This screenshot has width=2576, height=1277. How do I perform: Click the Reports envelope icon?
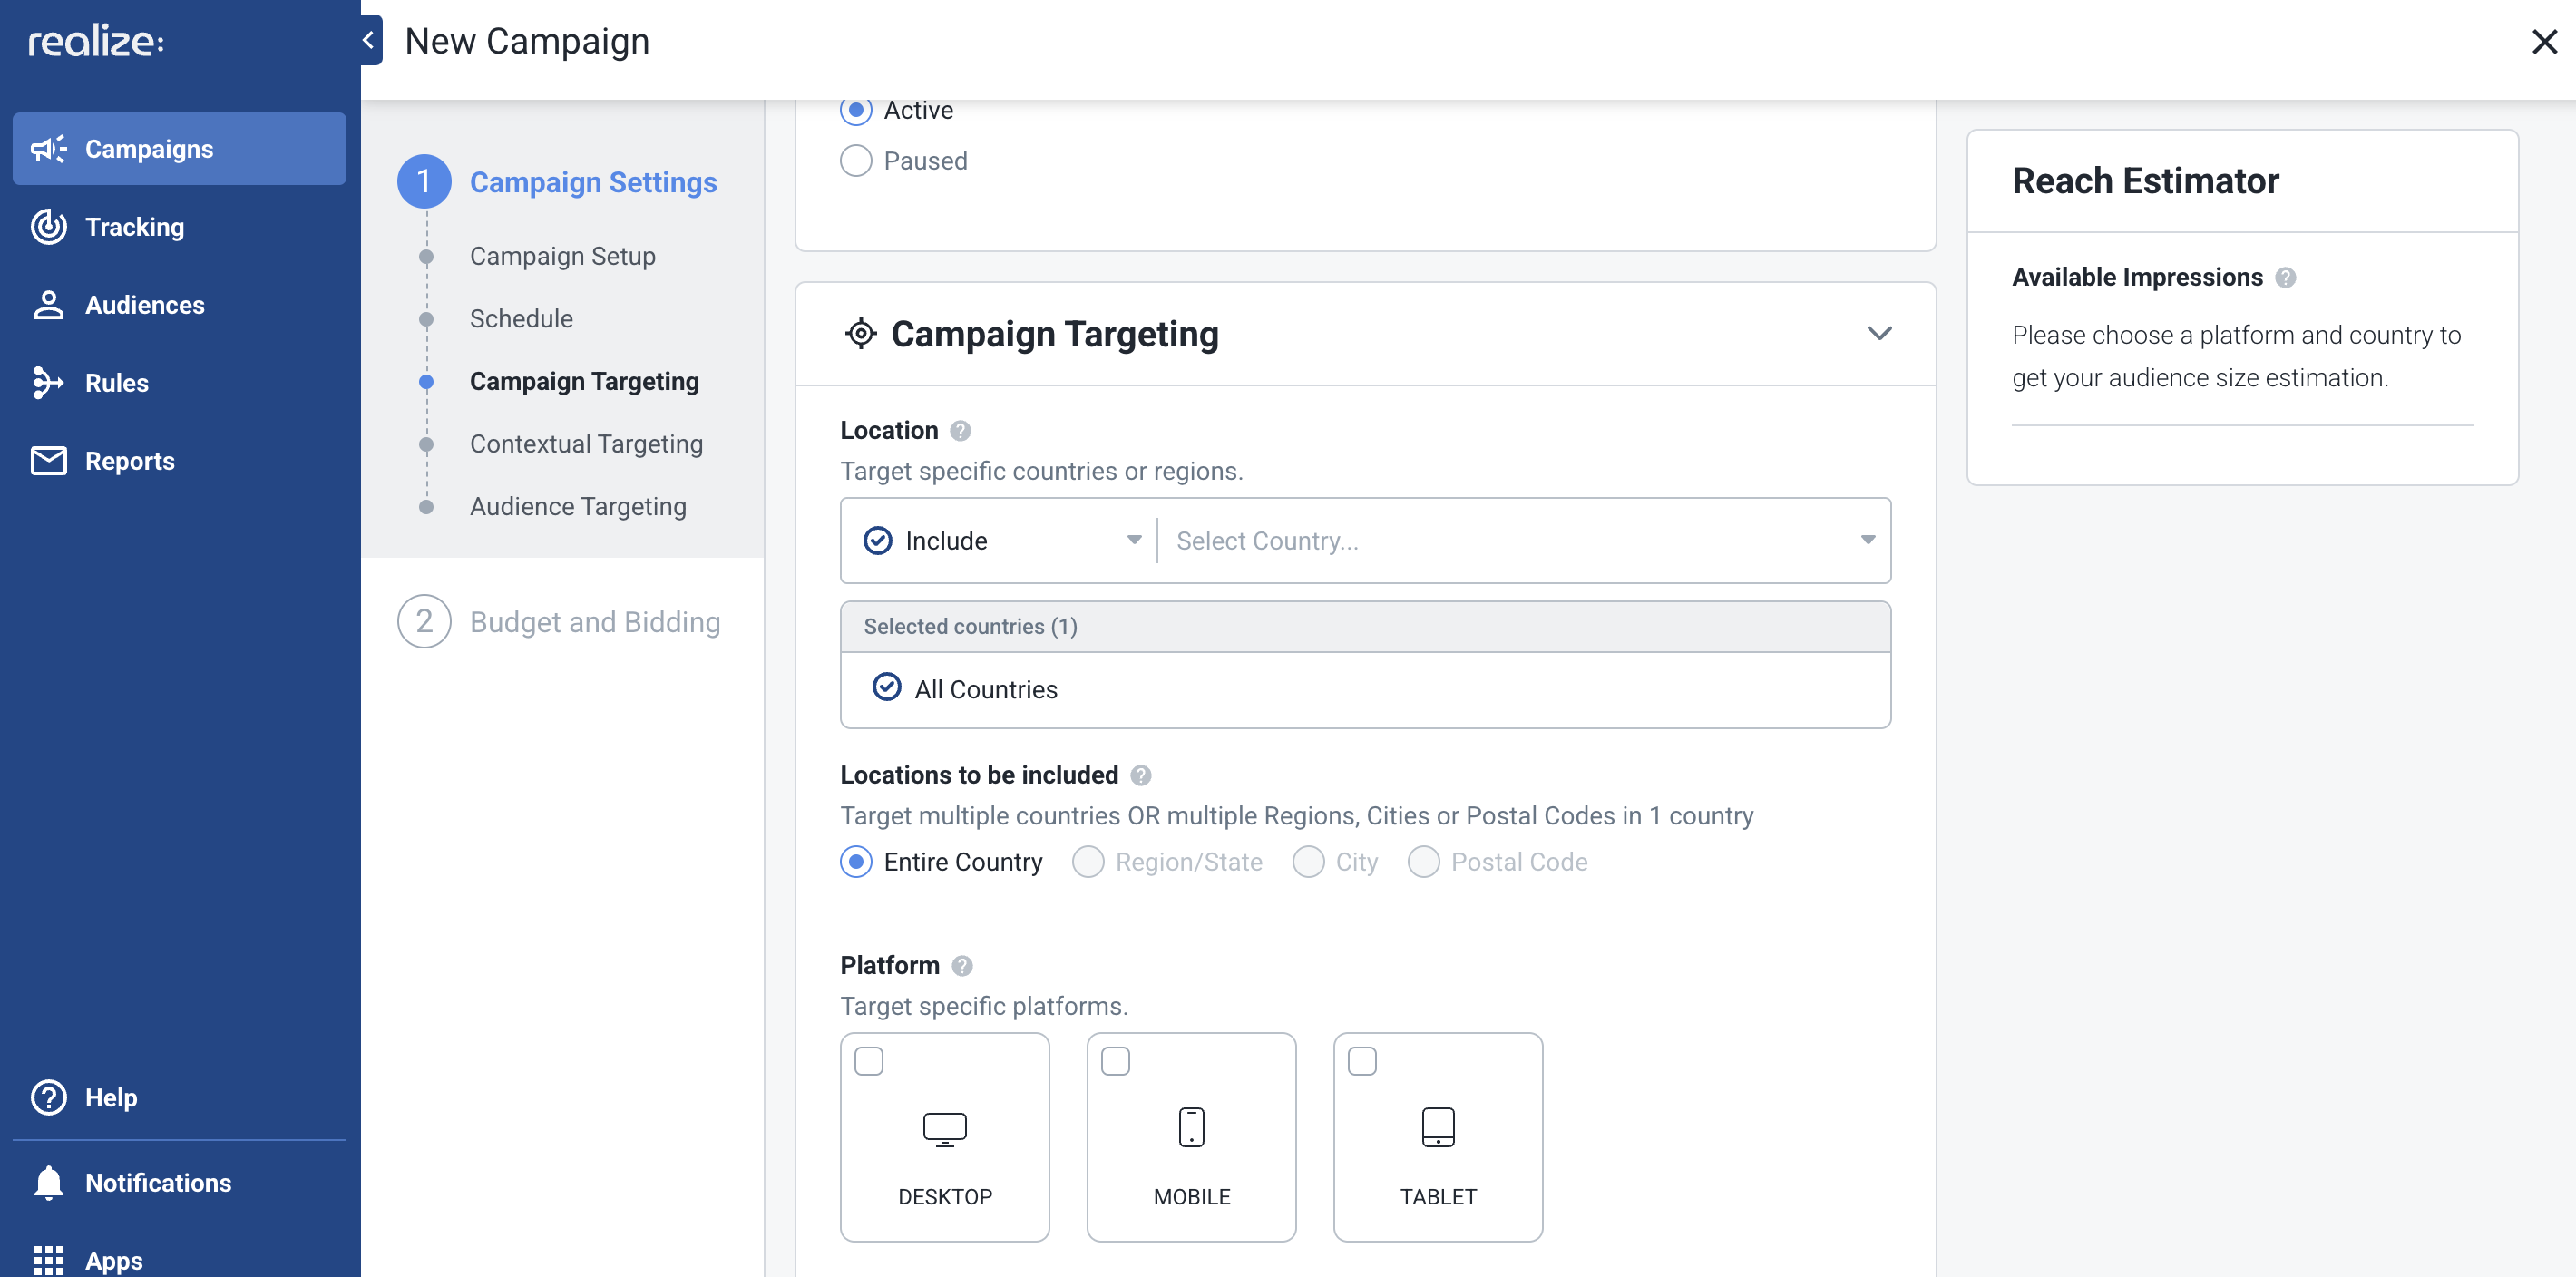(48, 461)
